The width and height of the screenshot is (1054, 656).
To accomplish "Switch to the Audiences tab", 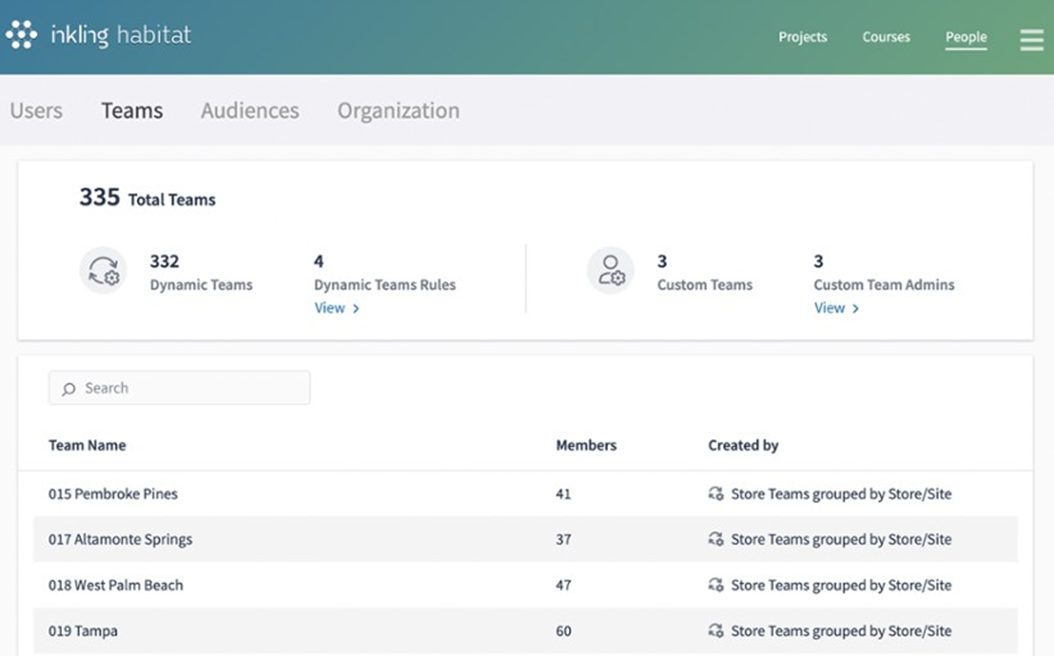I will tap(250, 111).
